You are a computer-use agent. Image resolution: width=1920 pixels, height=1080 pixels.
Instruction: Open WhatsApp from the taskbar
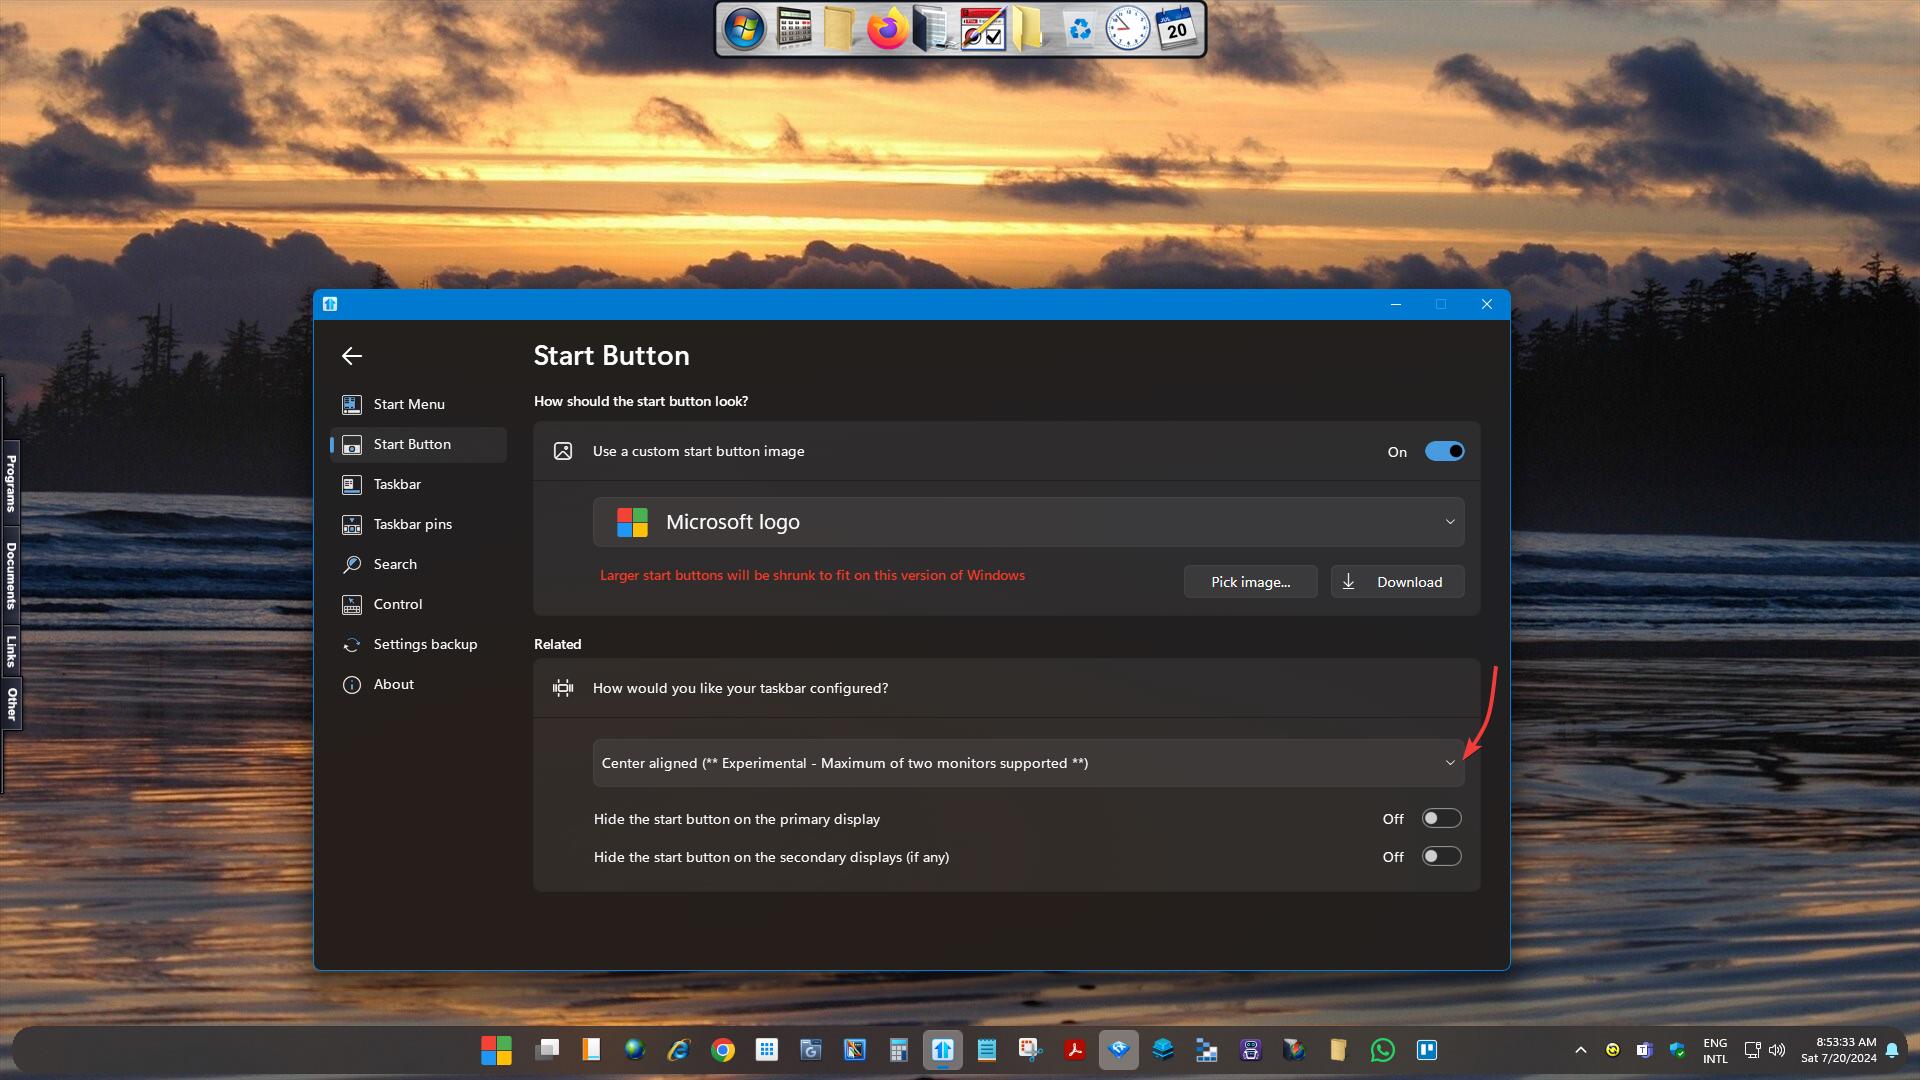click(1383, 1050)
